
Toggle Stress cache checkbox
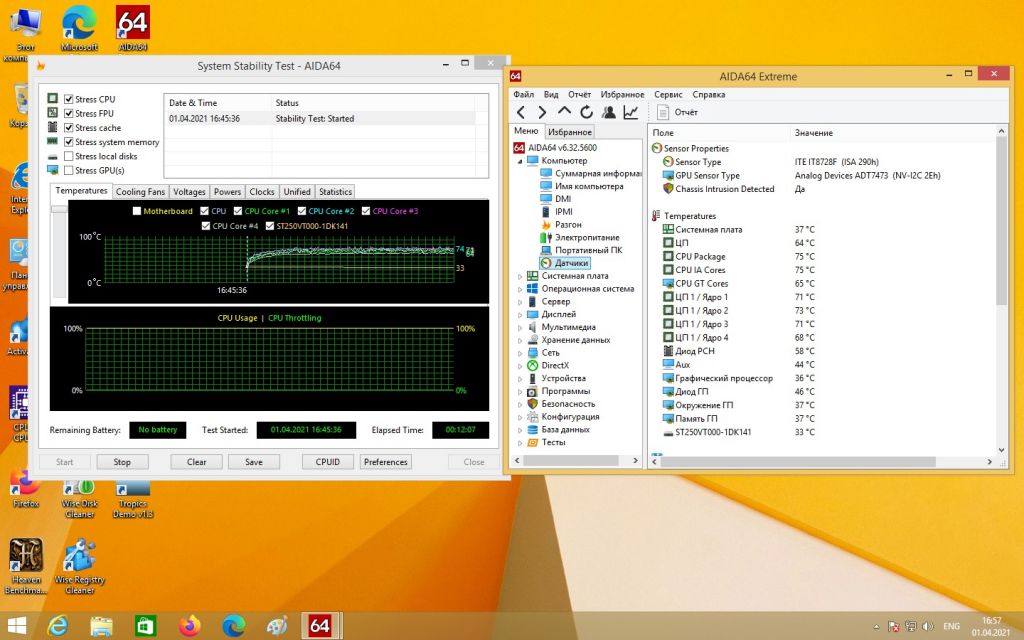(x=69, y=128)
